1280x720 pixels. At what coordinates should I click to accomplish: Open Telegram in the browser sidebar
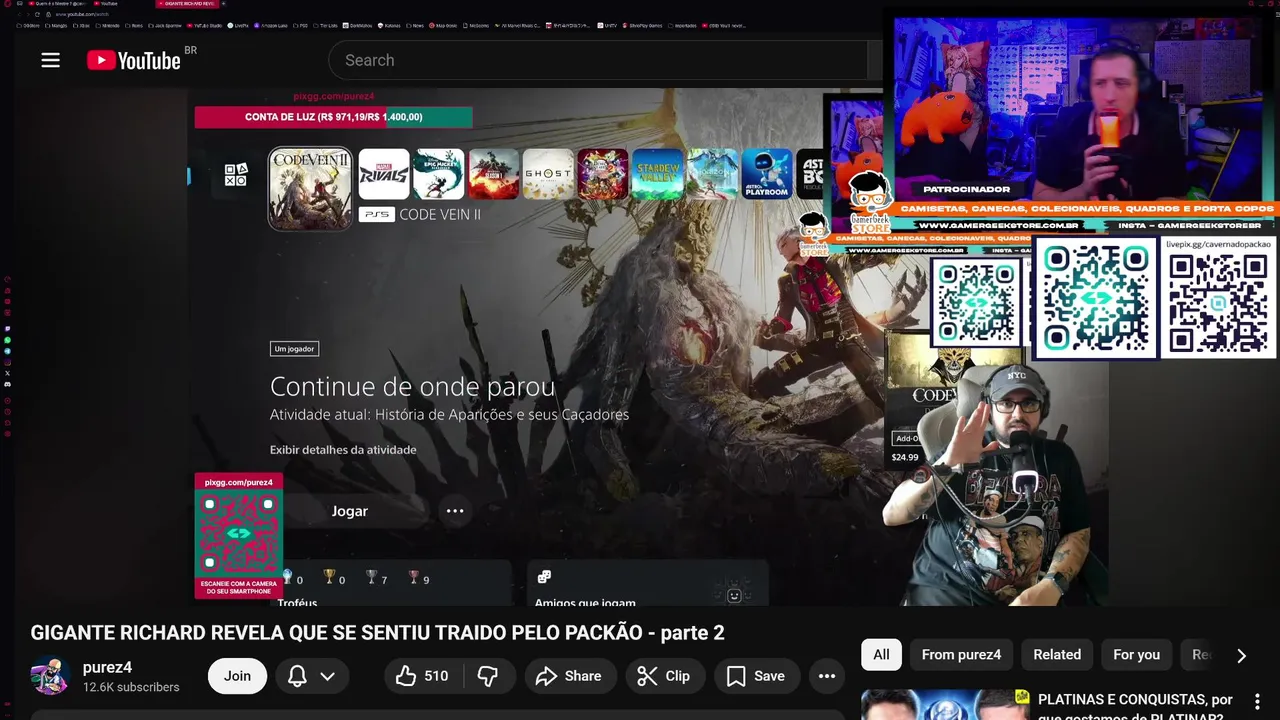(7, 351)
